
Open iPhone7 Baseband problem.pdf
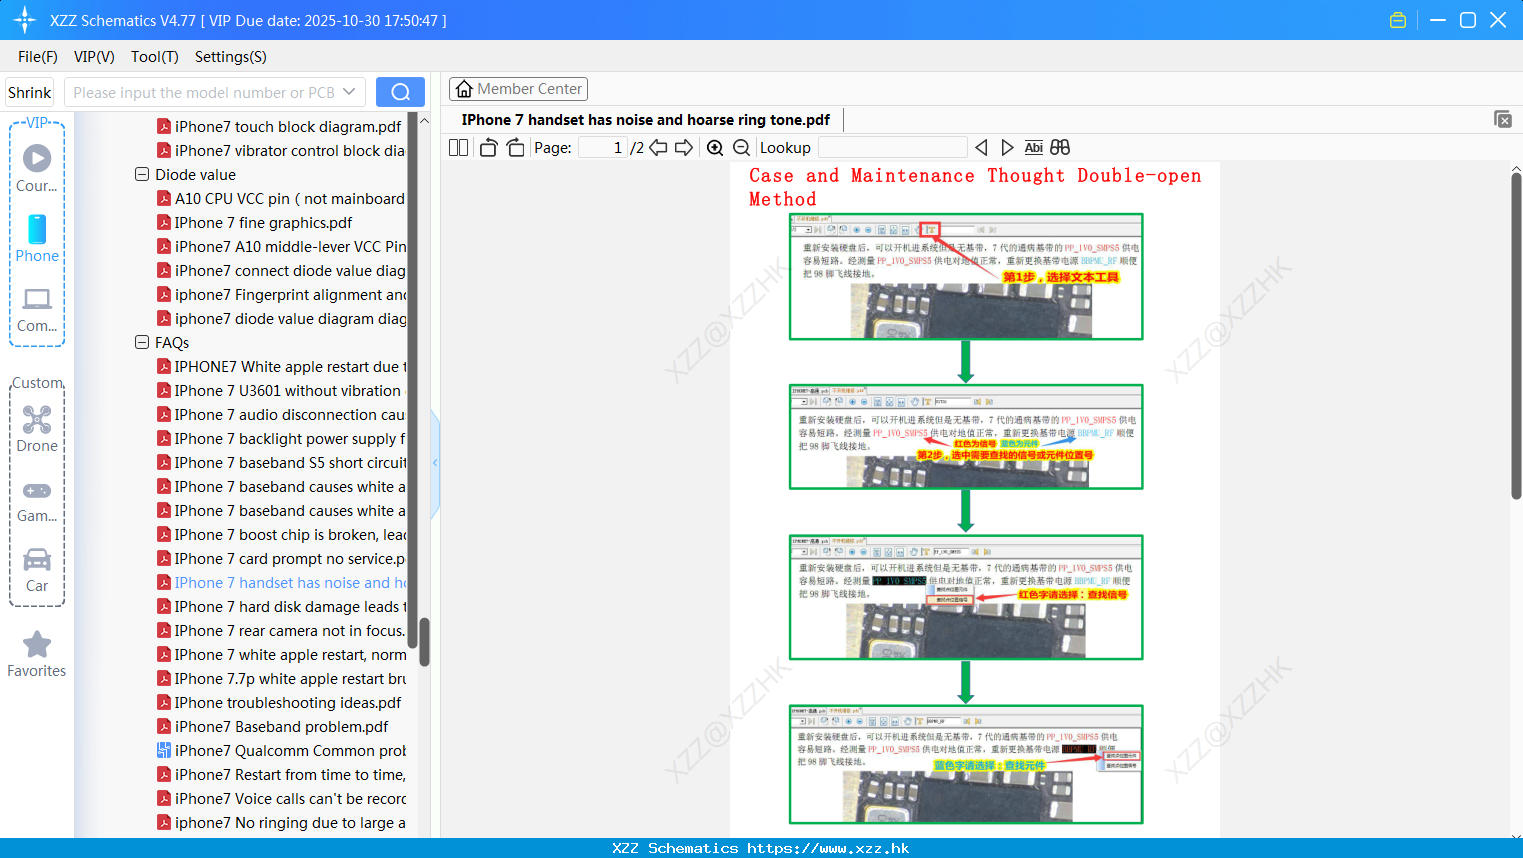click(273, 726)
